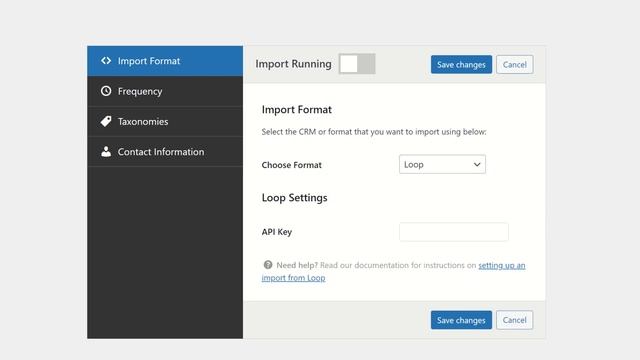The height and width of the screenshot is (360, 640).
Task: Go to the Taxonomies section
Action: (165, 121)
